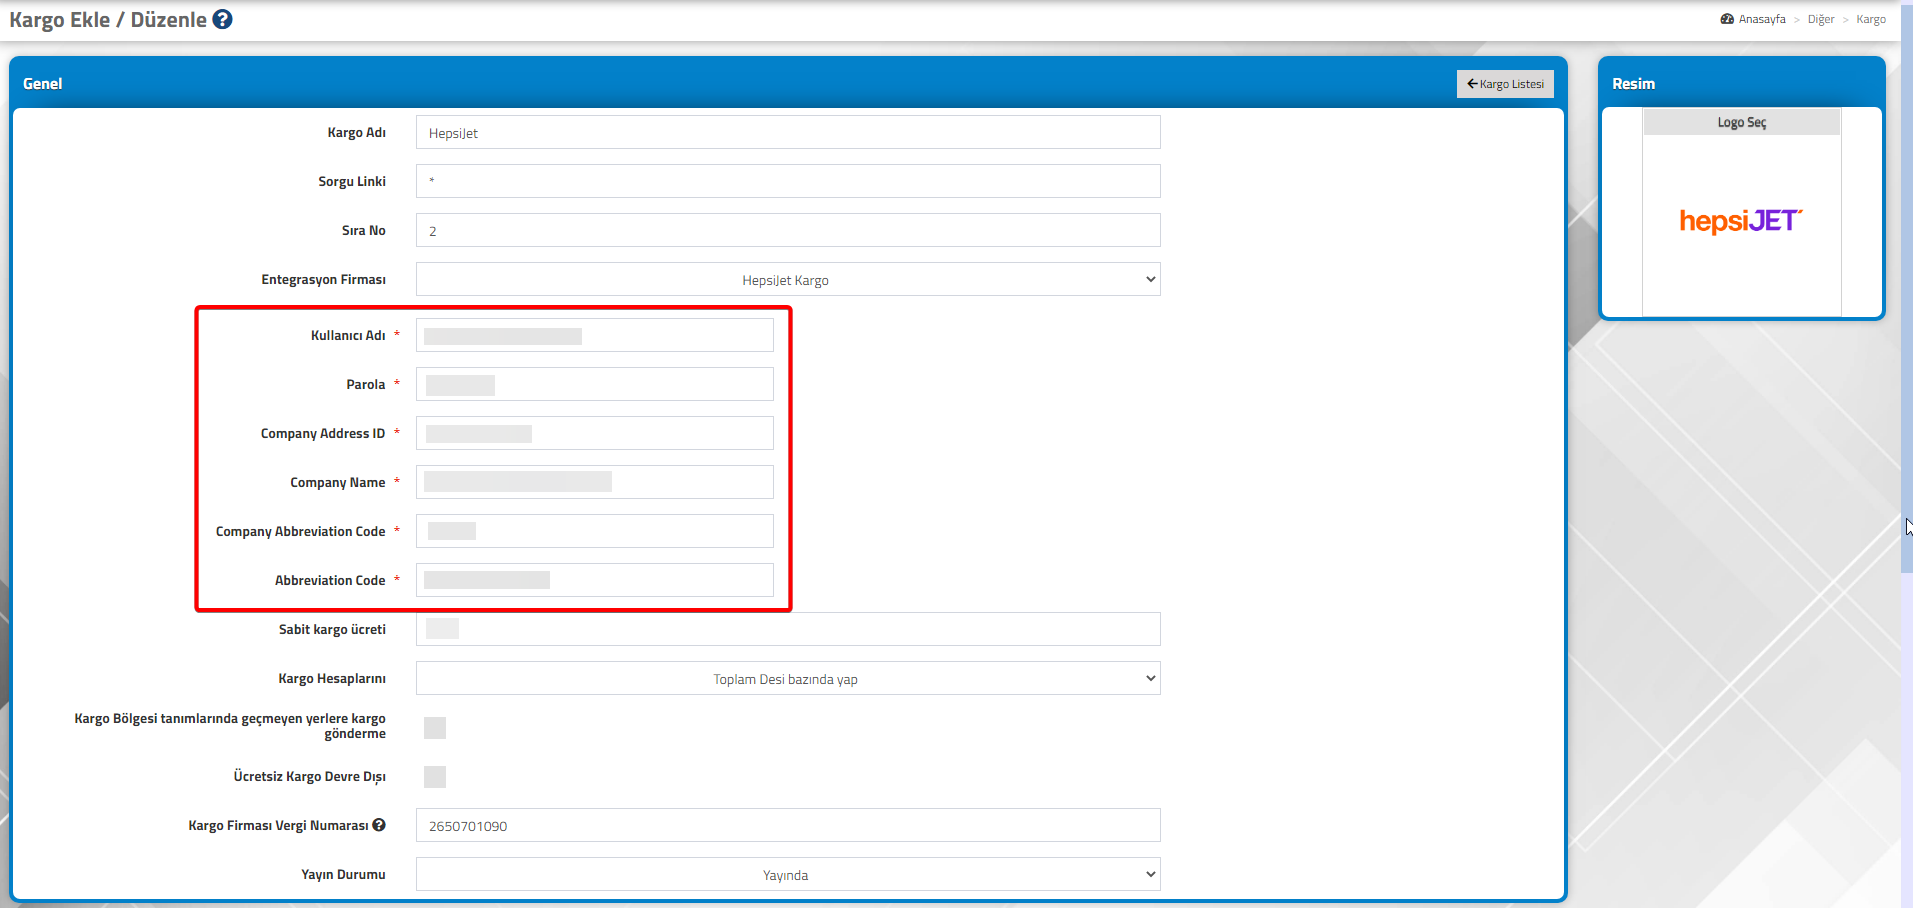Open the Anasayfa breadcrumb link
The width and height of the screenshot is (1913, 908).
click(x=1761, y=19)
